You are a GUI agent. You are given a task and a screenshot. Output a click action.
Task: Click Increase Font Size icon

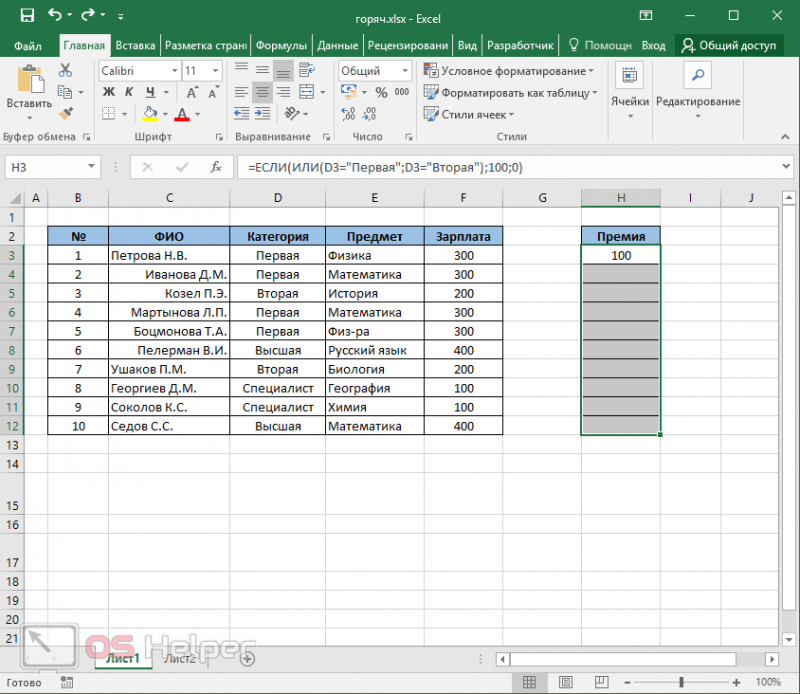click(x=192, y=92)
